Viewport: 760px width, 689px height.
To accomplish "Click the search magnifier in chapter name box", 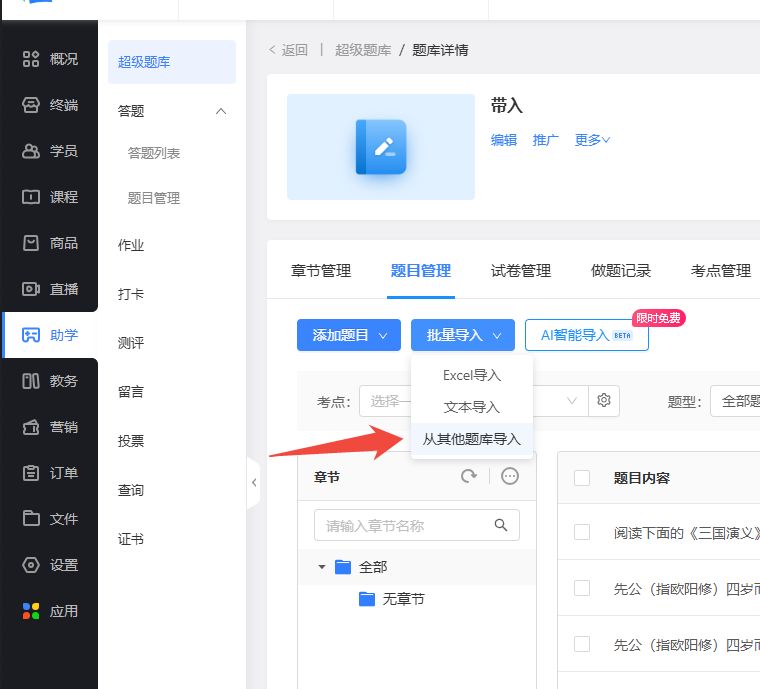I will [501, 525].
